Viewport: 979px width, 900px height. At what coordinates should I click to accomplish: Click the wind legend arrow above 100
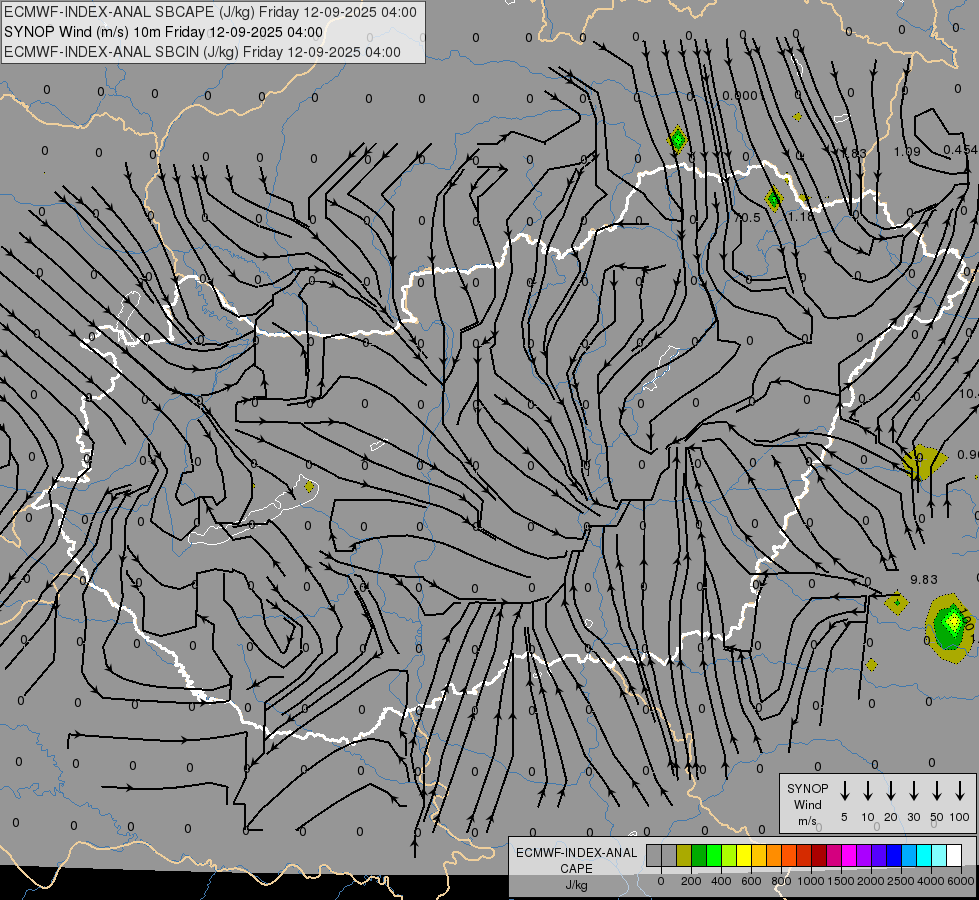click(960, 791)
